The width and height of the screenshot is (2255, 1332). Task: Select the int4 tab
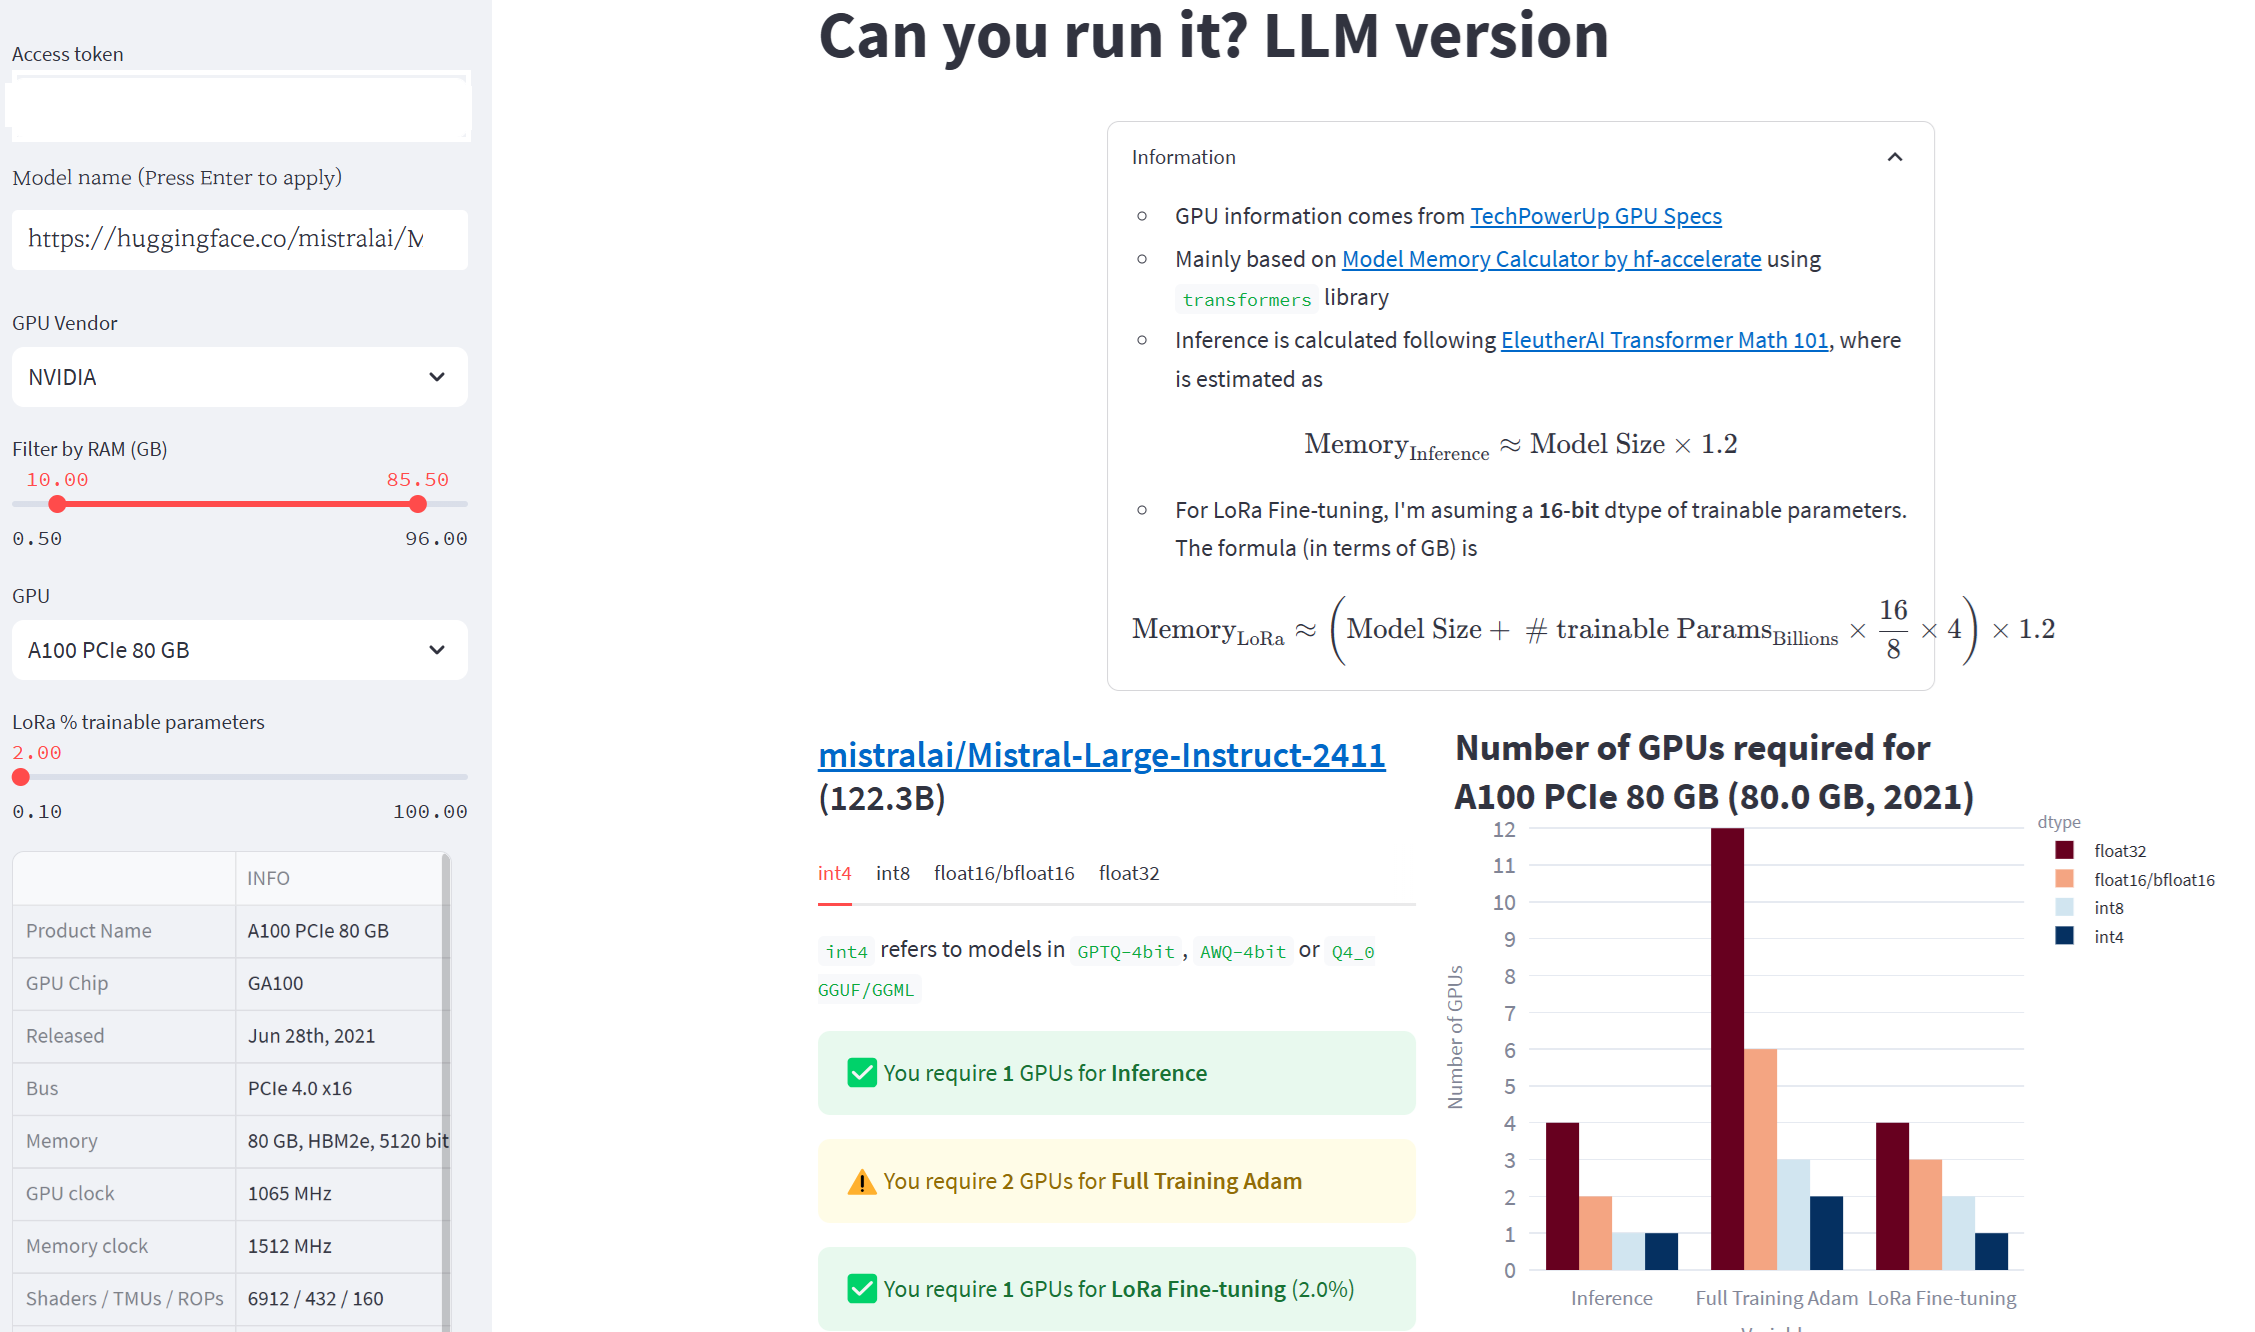tap(834, 873)
